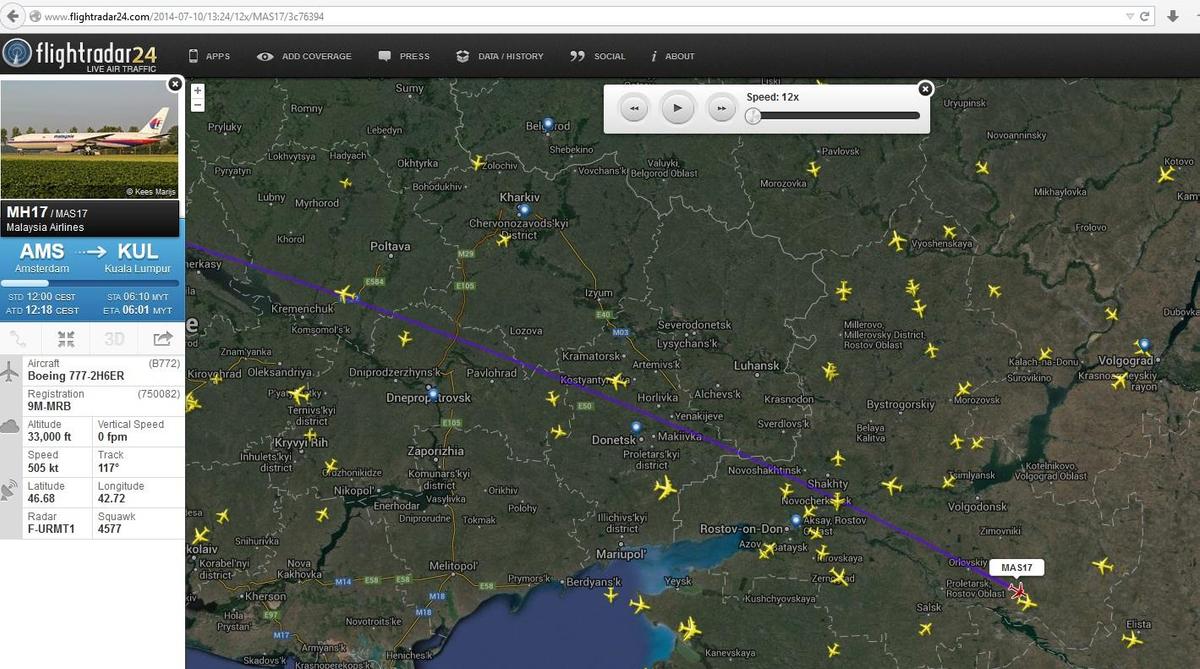Viewport: 1200px width, 669px height.
Task: Play the flight playback
Action: pos(678,108)
